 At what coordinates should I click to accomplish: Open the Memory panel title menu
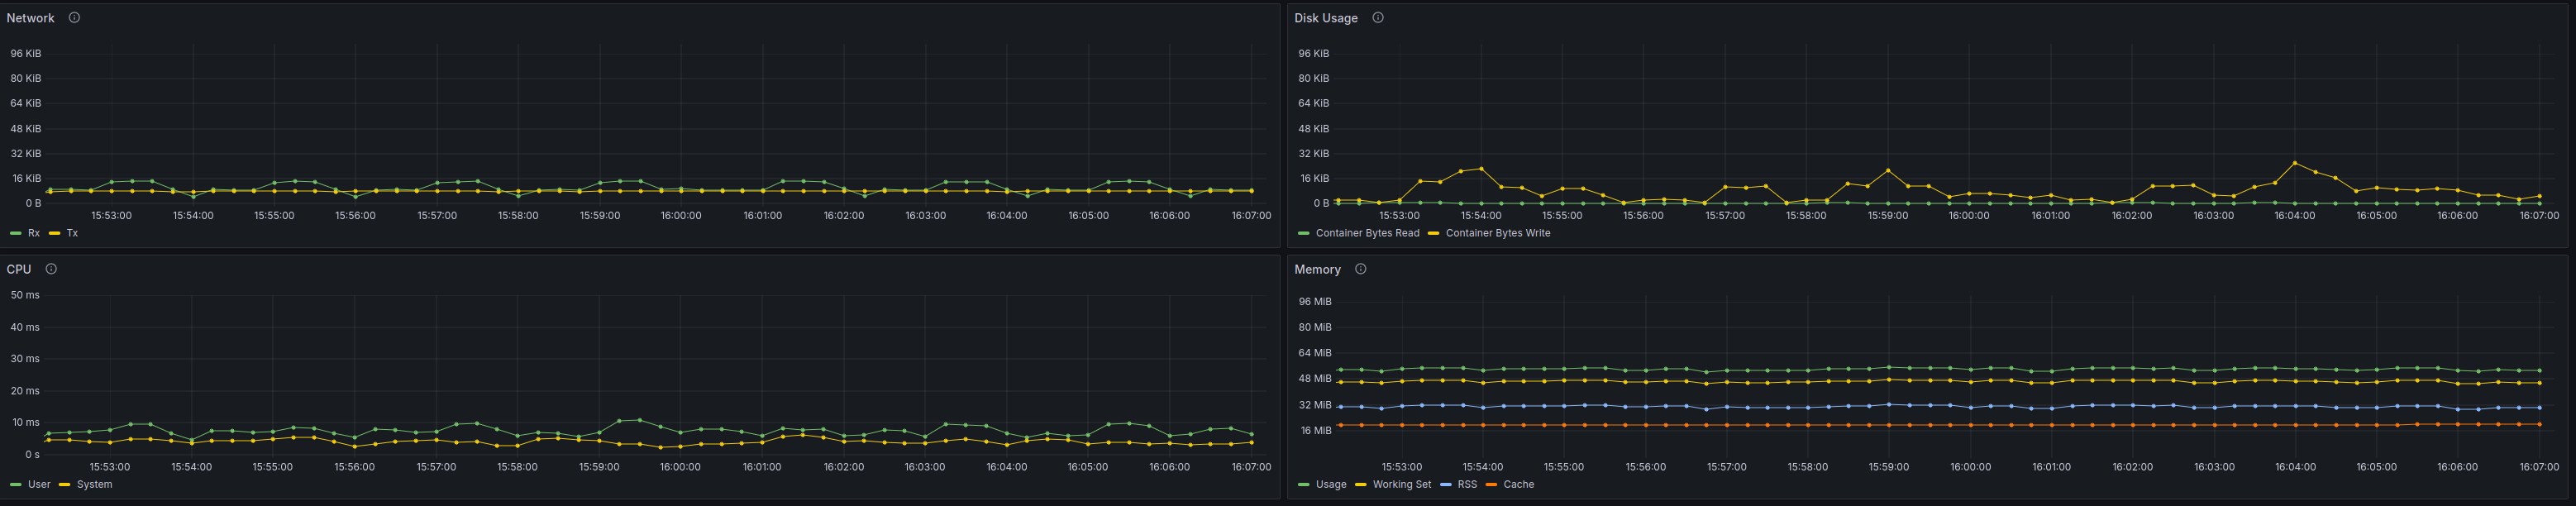tap(1317, 269)
